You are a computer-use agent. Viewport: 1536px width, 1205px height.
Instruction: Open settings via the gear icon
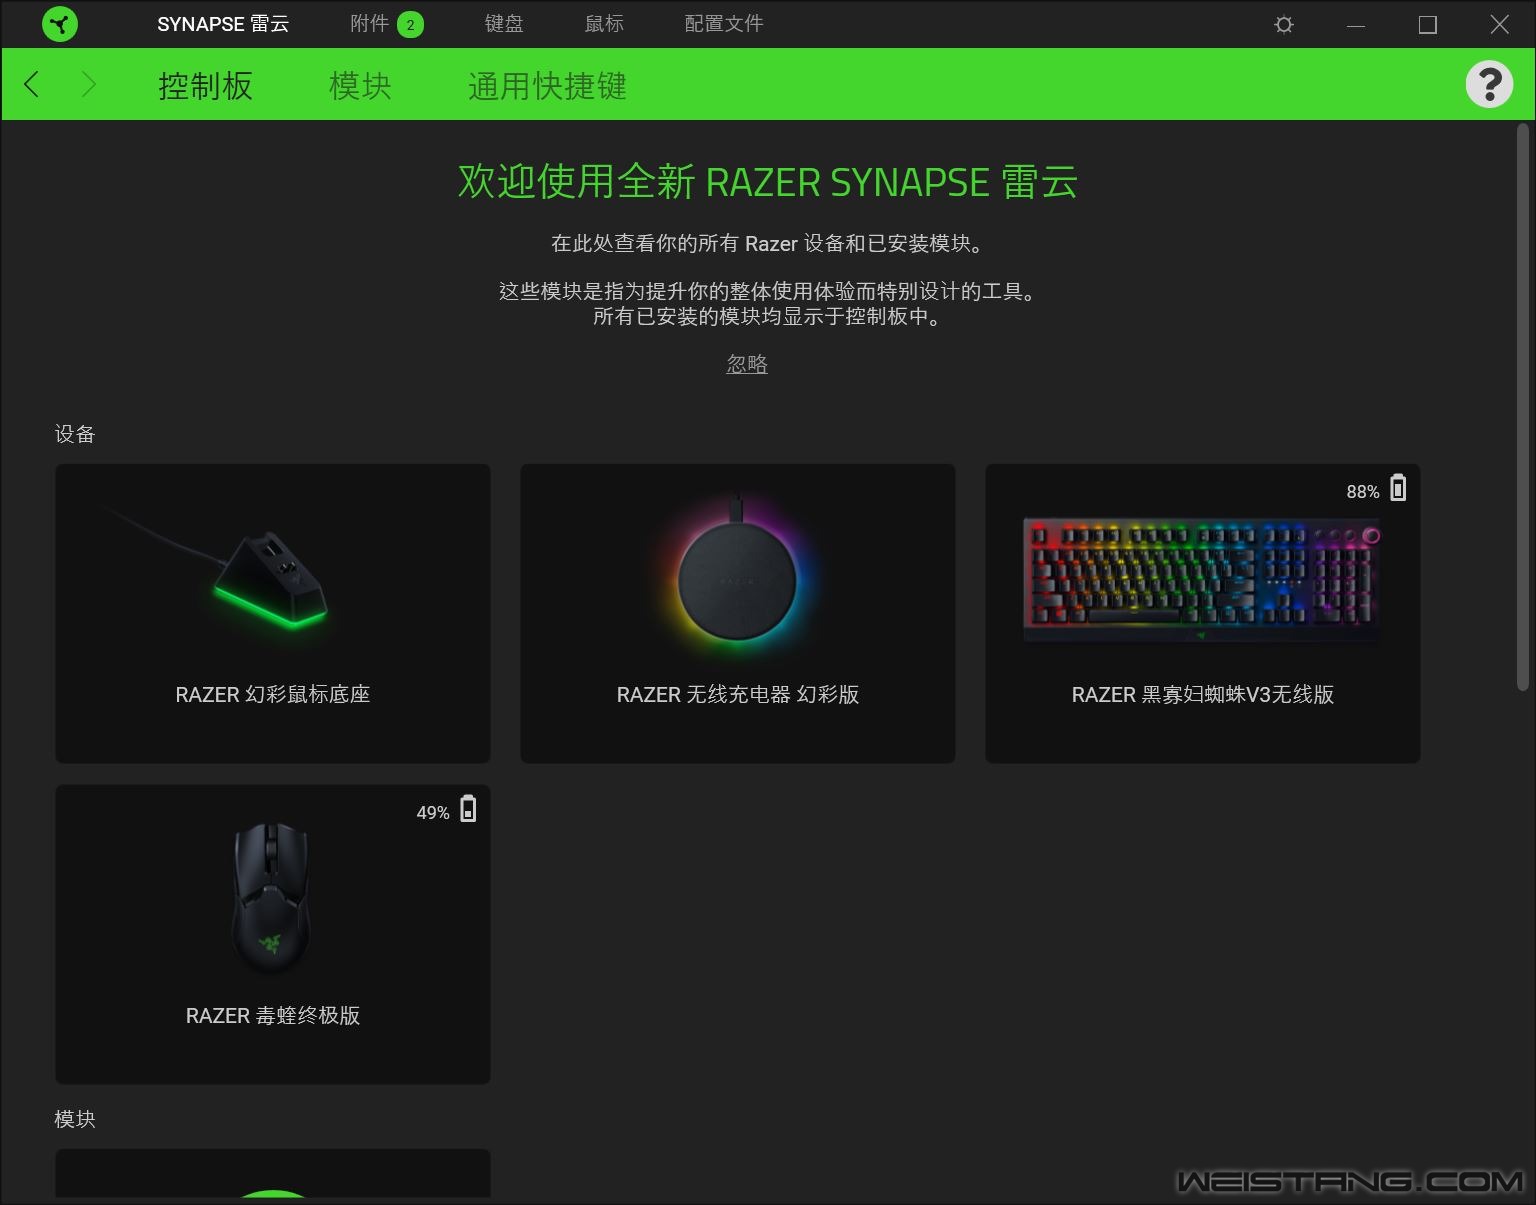(x=1284, y=25)
